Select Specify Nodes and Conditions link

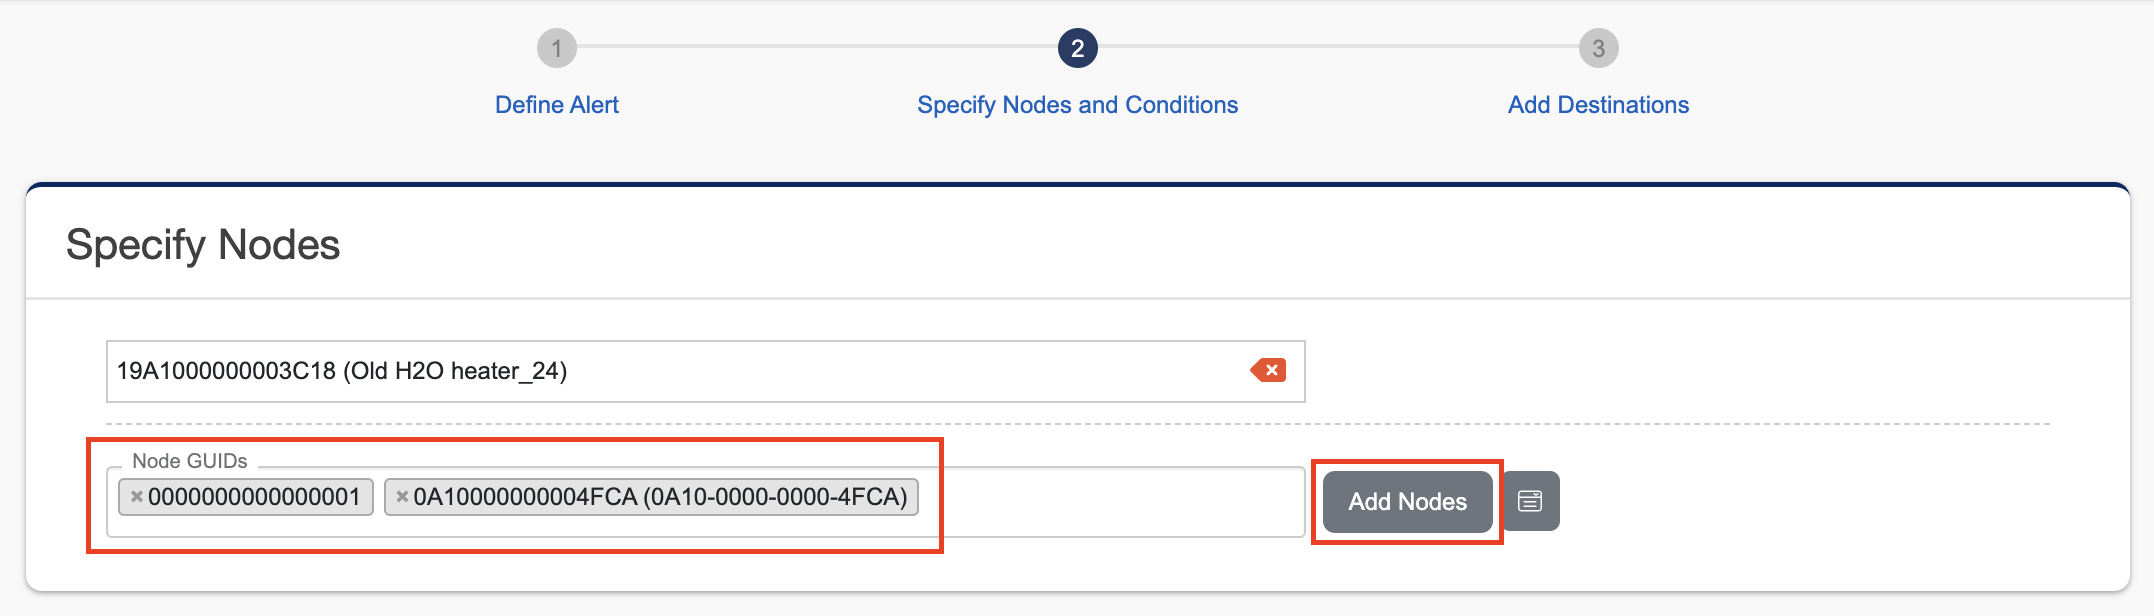click(1077, 105)
